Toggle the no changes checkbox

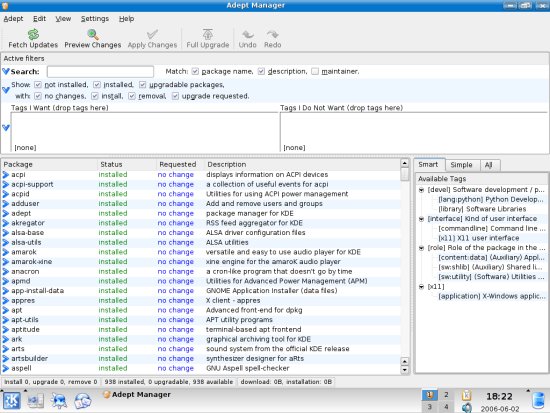pos(38,96)
